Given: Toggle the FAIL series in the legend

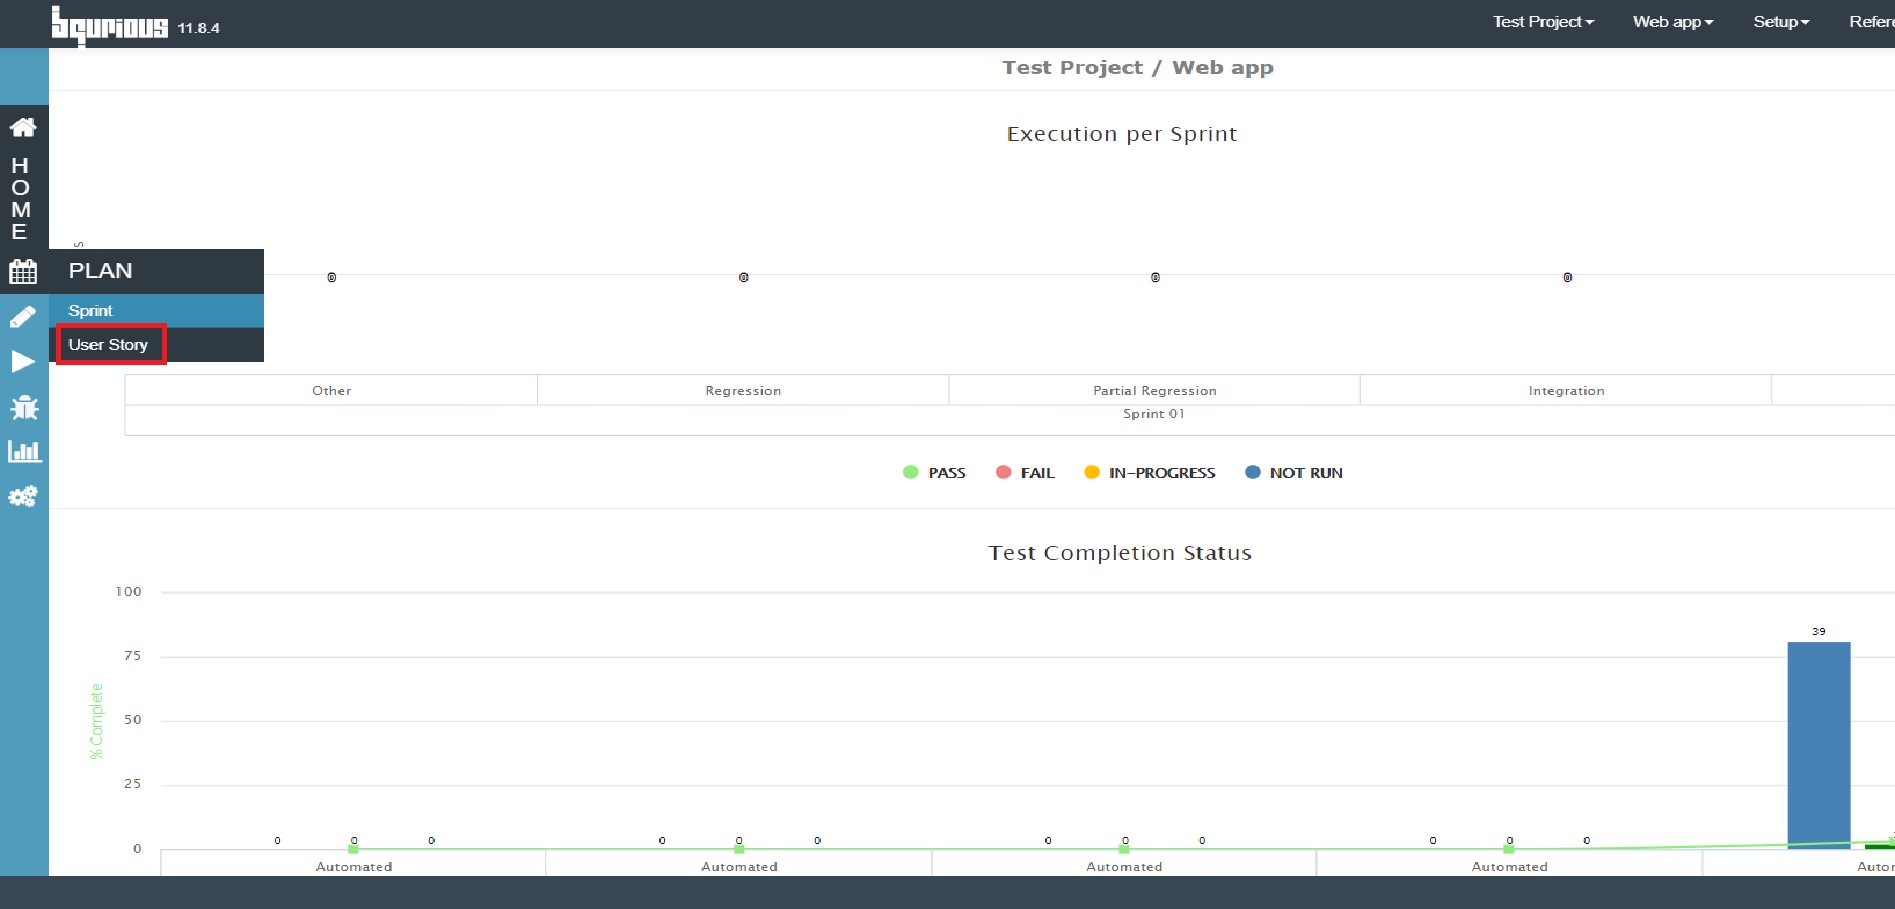Looking at the screenshot, I should click(x=1025, y=473).
